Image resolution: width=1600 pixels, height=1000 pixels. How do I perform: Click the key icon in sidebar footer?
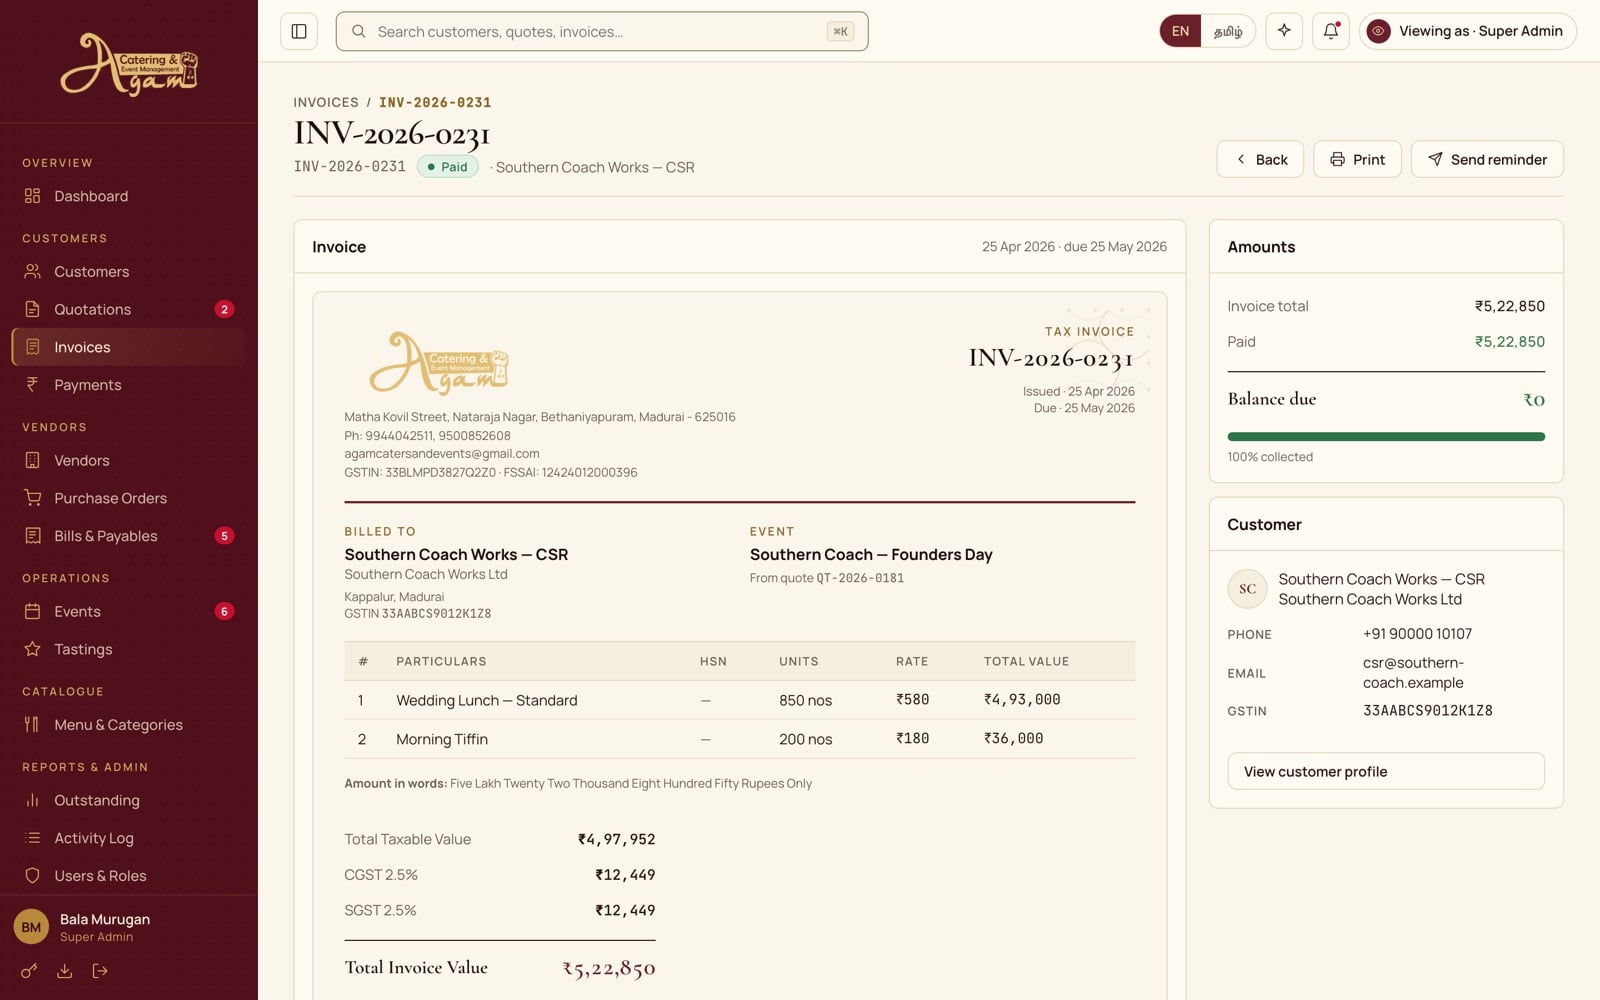pyautogui.click(x=30, y=971)
